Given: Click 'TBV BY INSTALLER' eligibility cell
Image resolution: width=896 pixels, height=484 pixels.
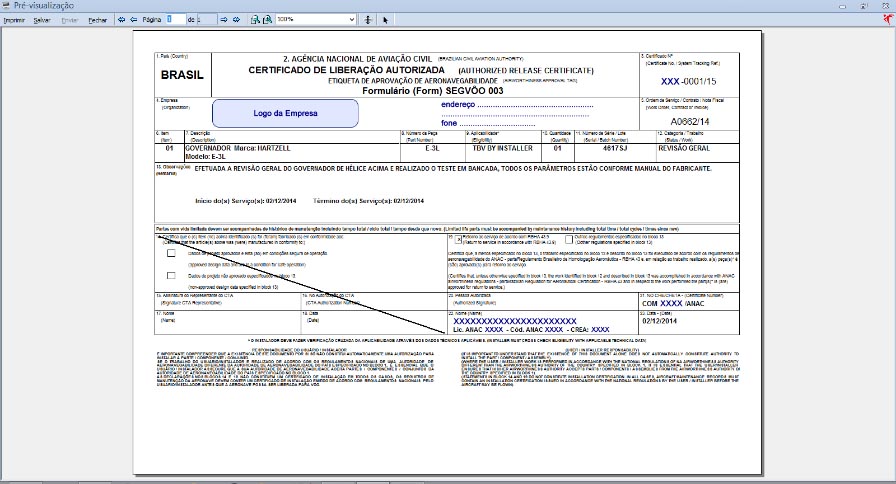Looking at the screenshot, I should pos(502,148).
